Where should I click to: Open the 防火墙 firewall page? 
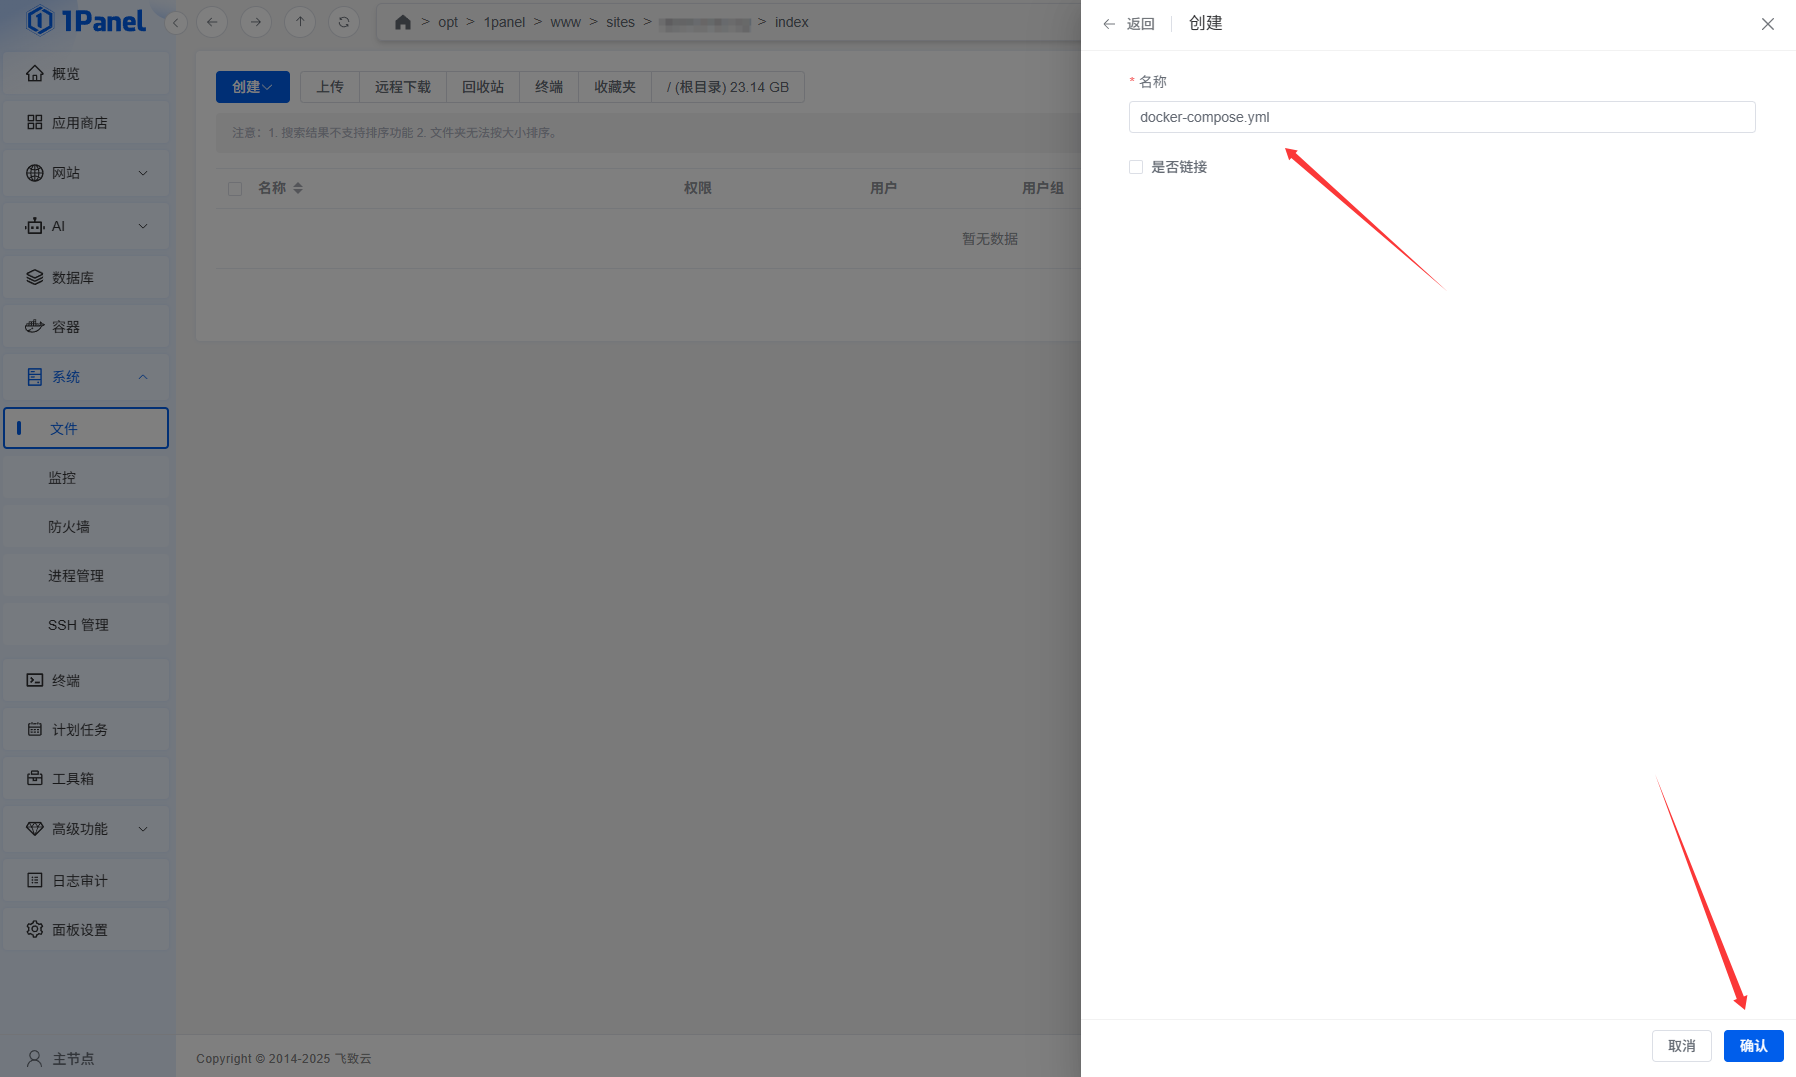[86, 526]
